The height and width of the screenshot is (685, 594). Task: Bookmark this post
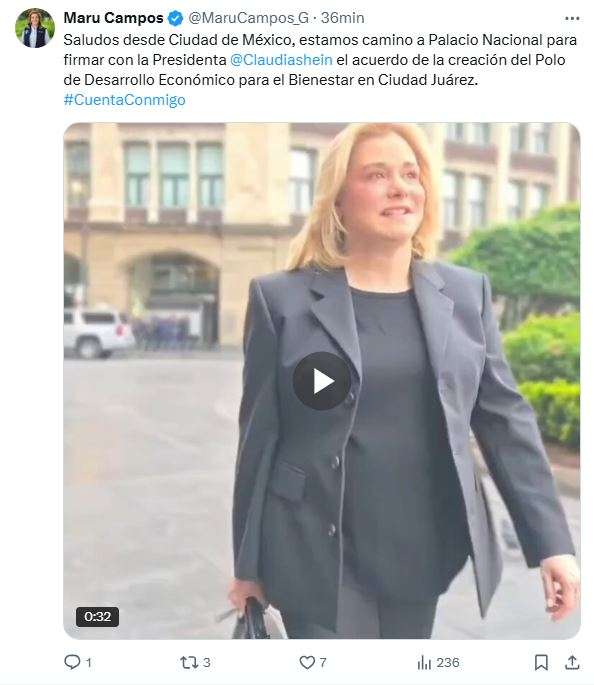(541, 662)
